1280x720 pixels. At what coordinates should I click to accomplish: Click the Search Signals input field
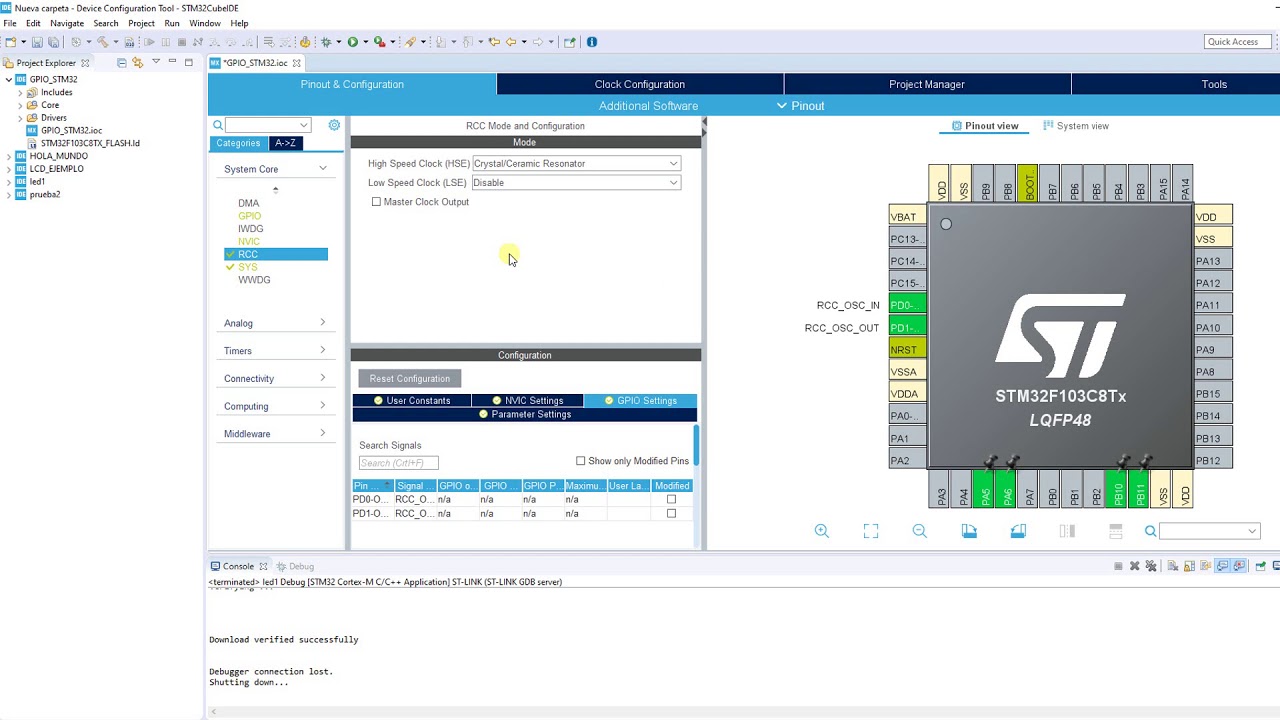click(398, 463)
